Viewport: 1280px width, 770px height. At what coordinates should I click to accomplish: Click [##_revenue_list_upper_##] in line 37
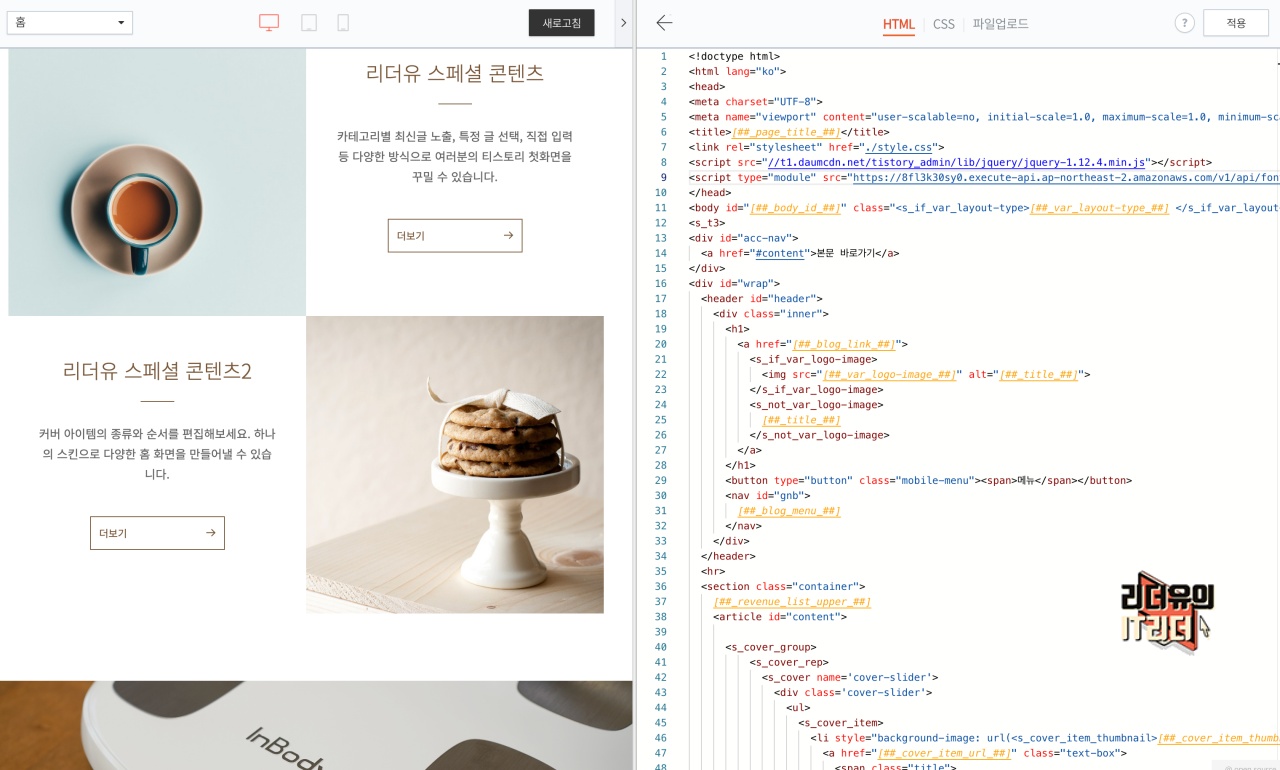click(792, 602)
